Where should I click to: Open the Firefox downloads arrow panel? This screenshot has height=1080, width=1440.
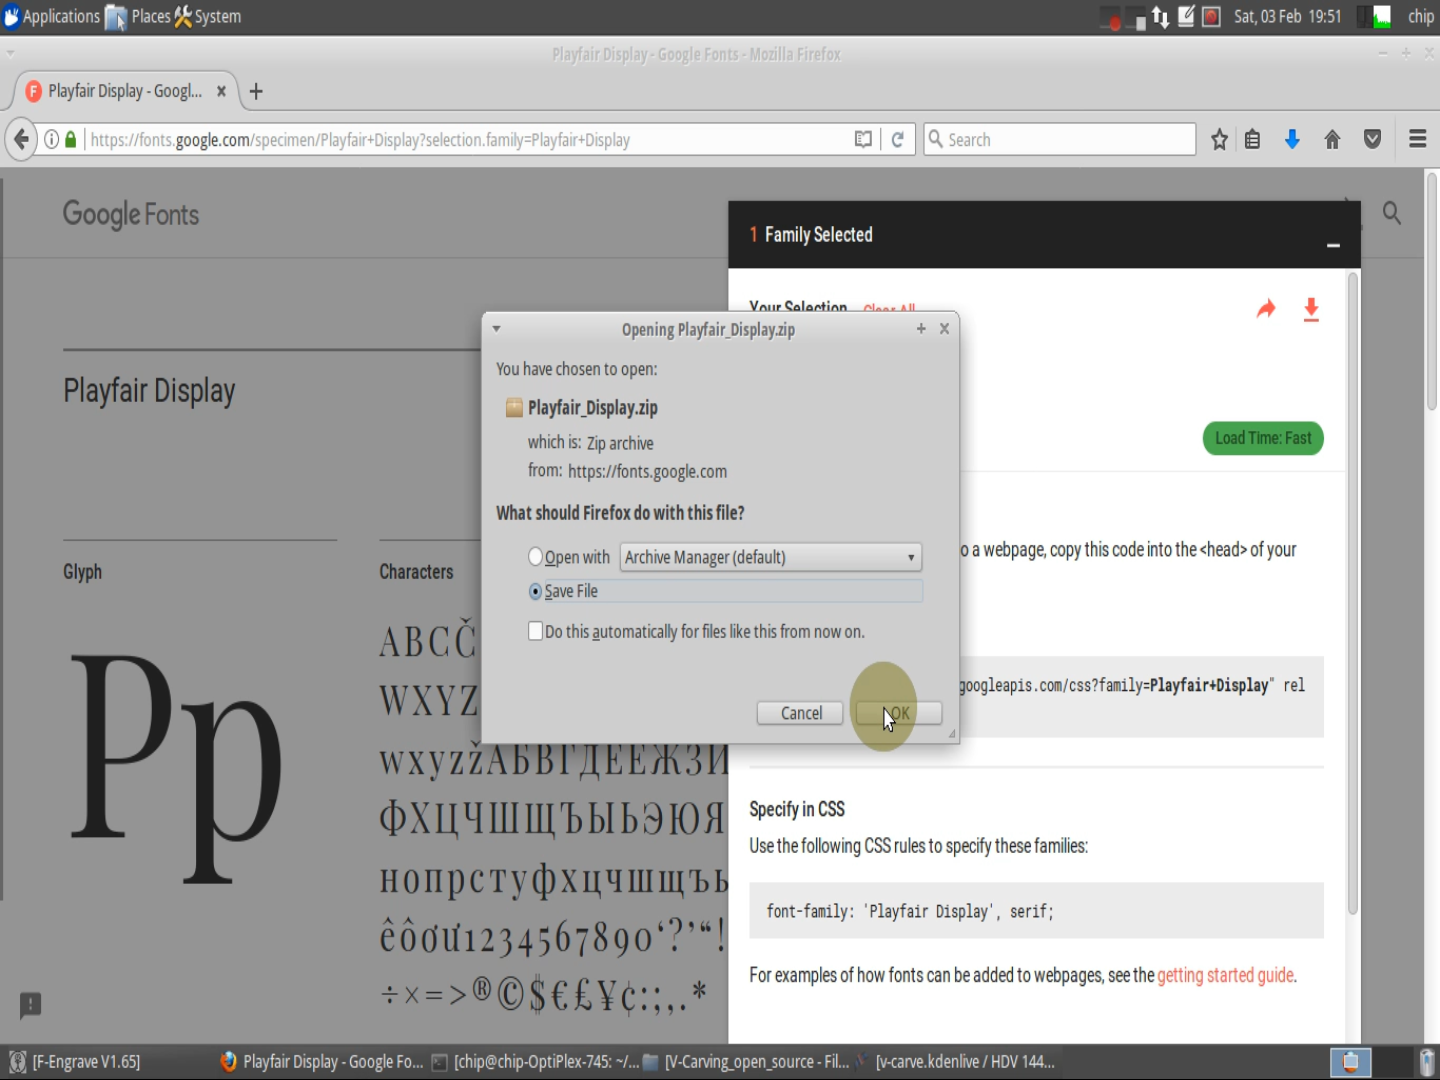pyautogui.click(x=1292, y=140)
